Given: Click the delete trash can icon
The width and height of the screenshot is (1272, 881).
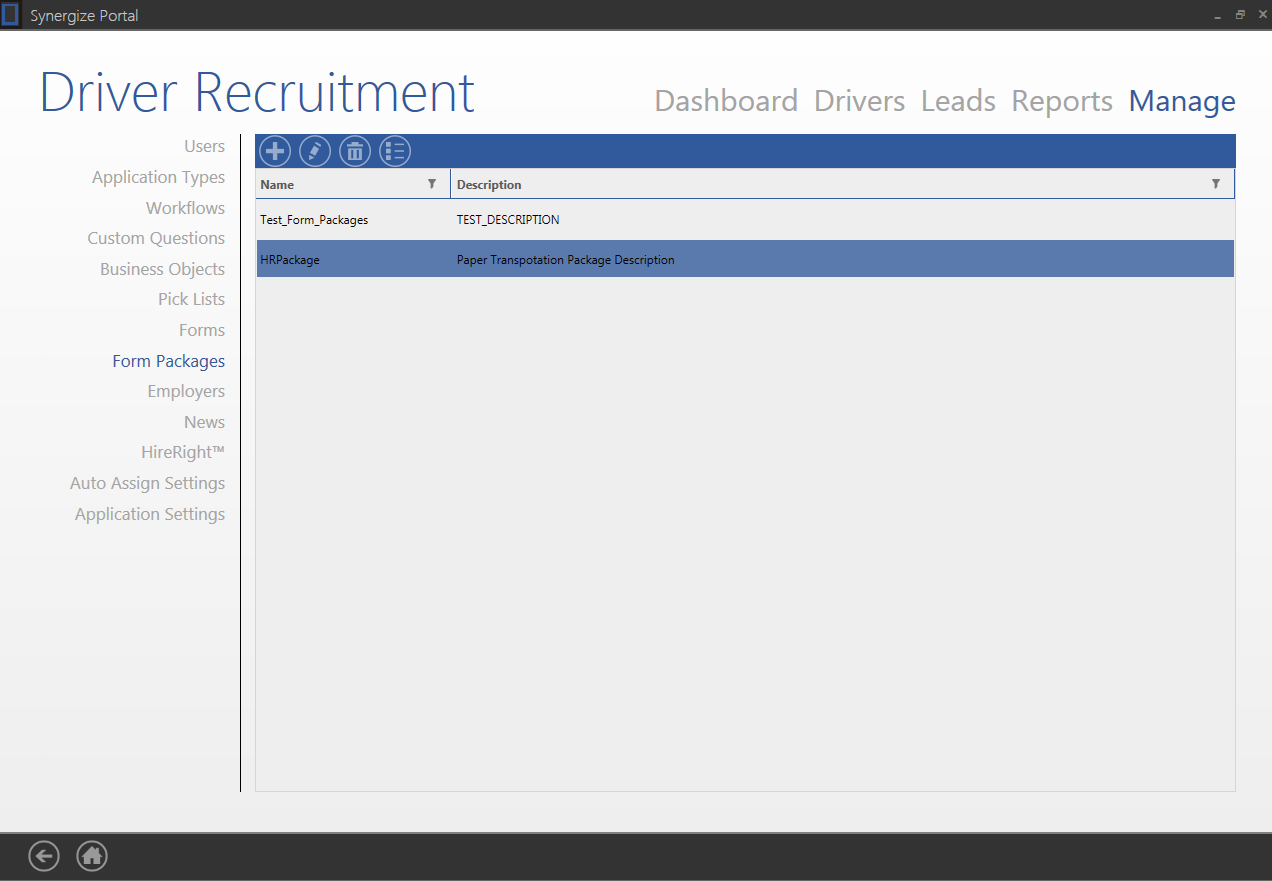Looking at the screenshot, I should pos(355,151).
